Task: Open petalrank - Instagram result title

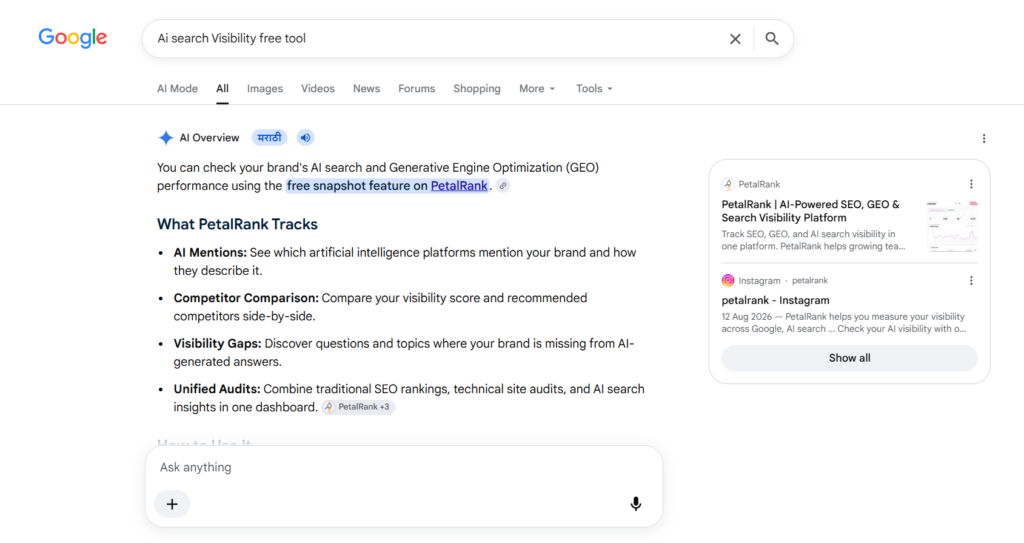Action: click(775, 301)
